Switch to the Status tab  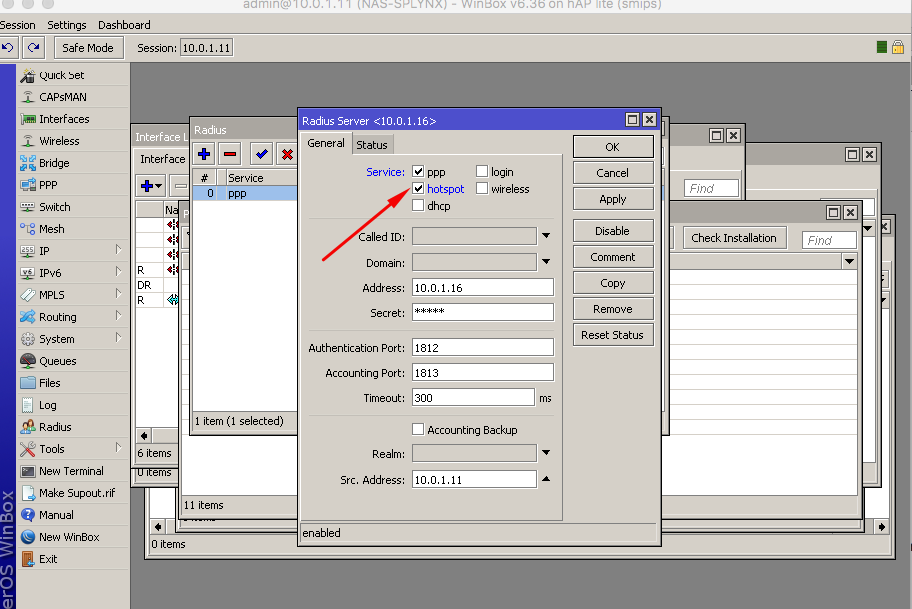[x=372, y=145]
